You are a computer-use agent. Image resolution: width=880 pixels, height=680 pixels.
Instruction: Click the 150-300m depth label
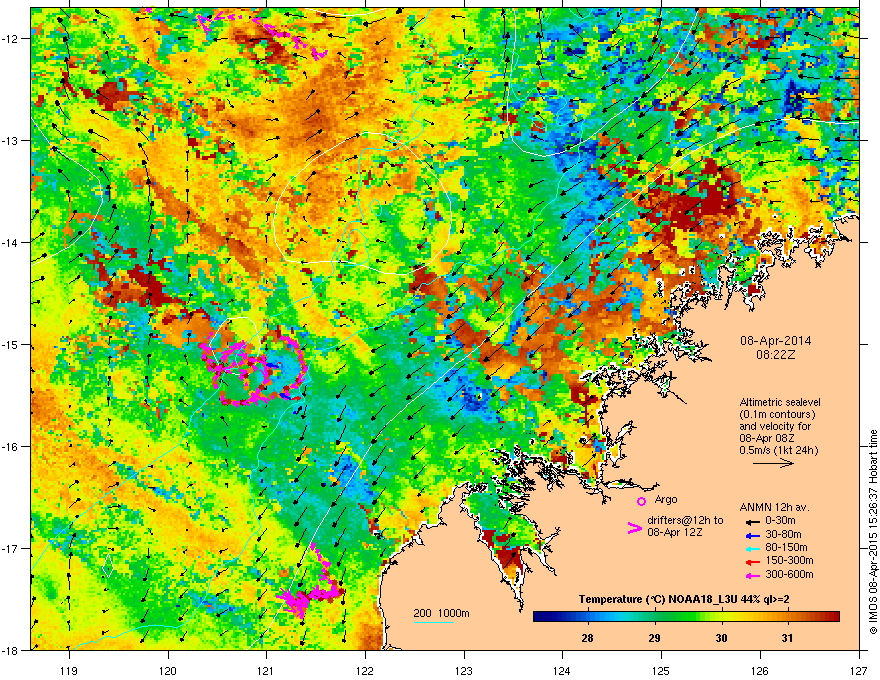pyautogui.click(x=789, y=560)
